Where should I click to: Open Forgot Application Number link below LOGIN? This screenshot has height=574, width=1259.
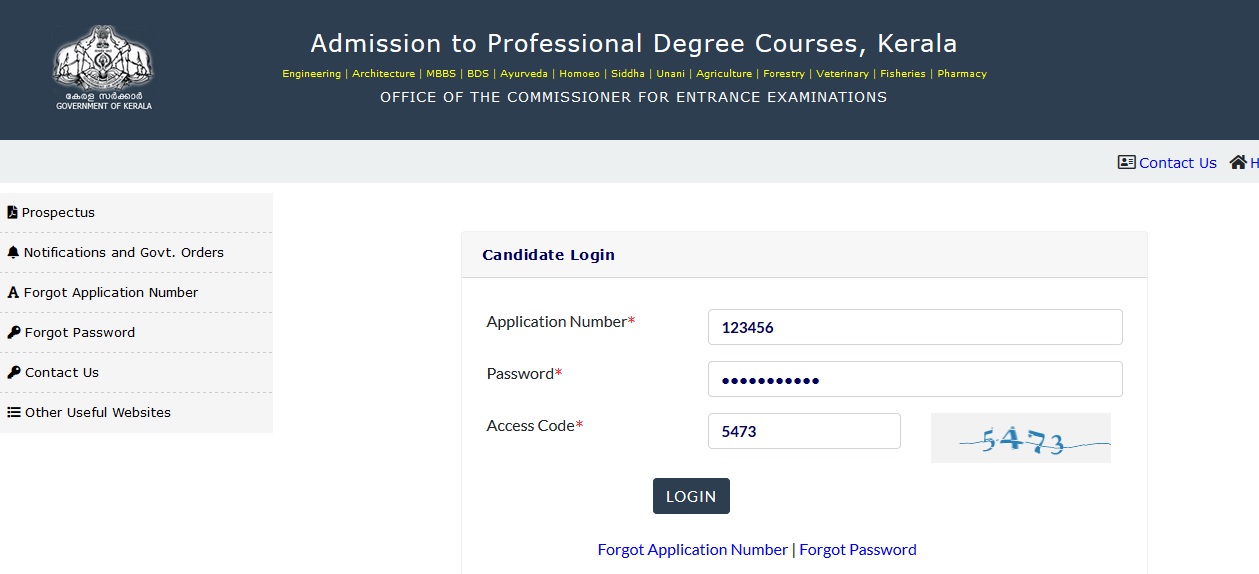[x=693, y=549]
